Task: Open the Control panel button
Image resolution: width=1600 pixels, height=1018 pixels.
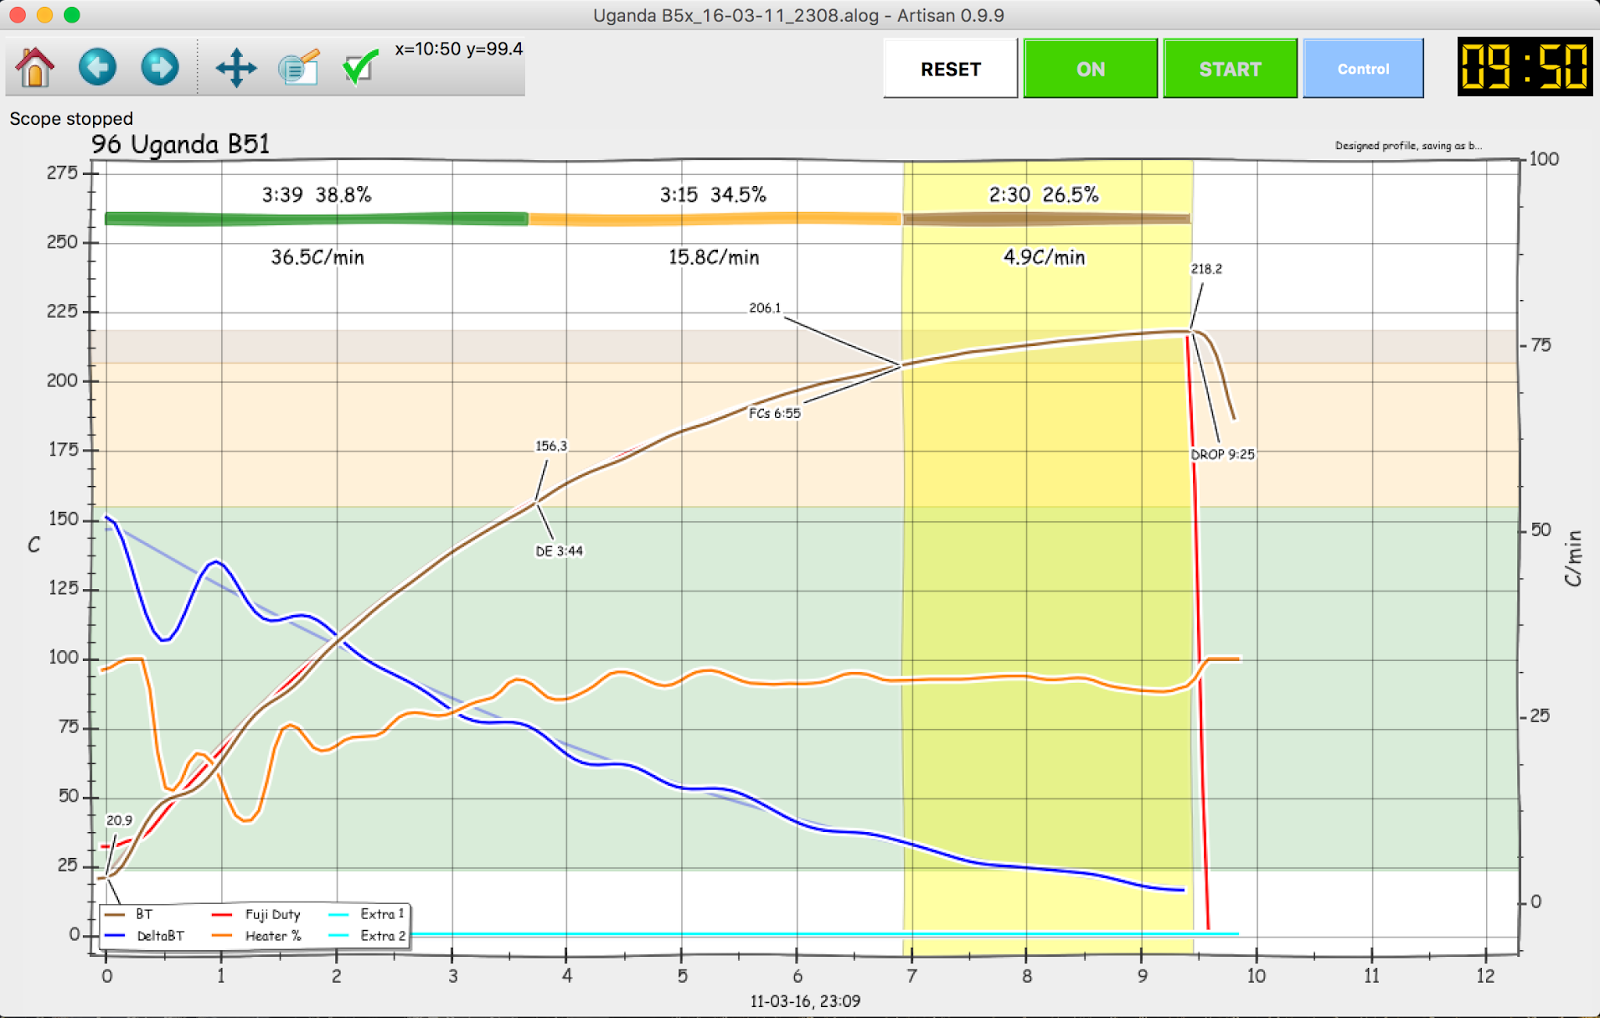Action: [1363, 68]
